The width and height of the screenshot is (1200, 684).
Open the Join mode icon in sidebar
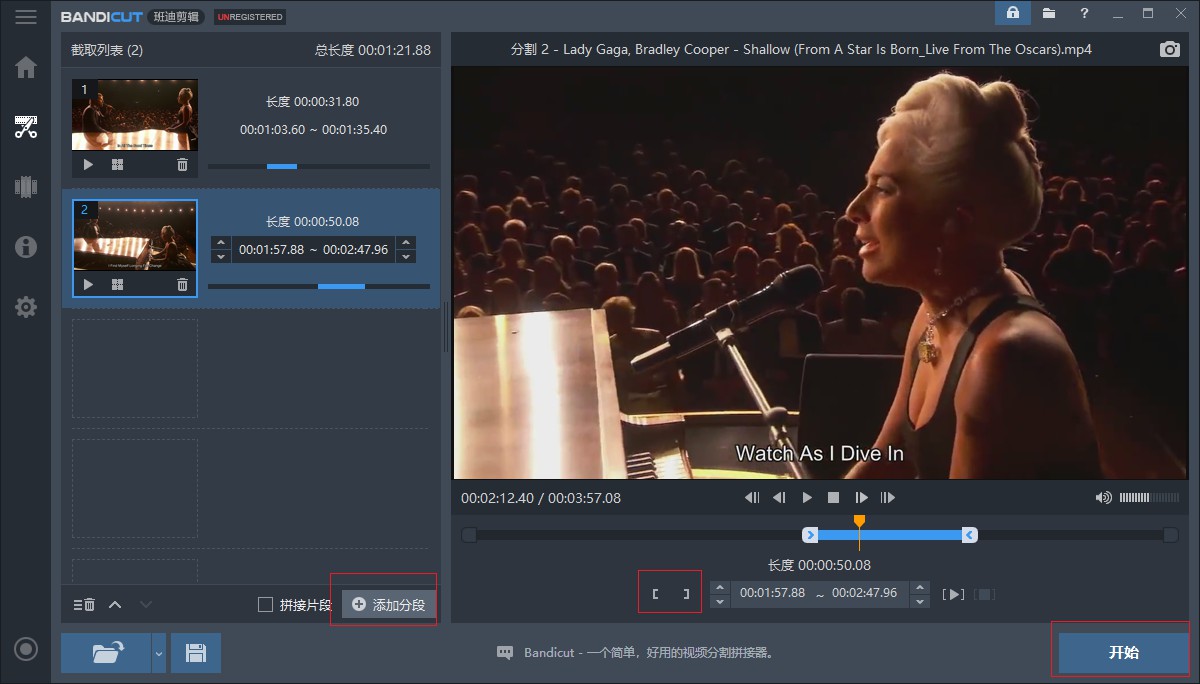26,187
